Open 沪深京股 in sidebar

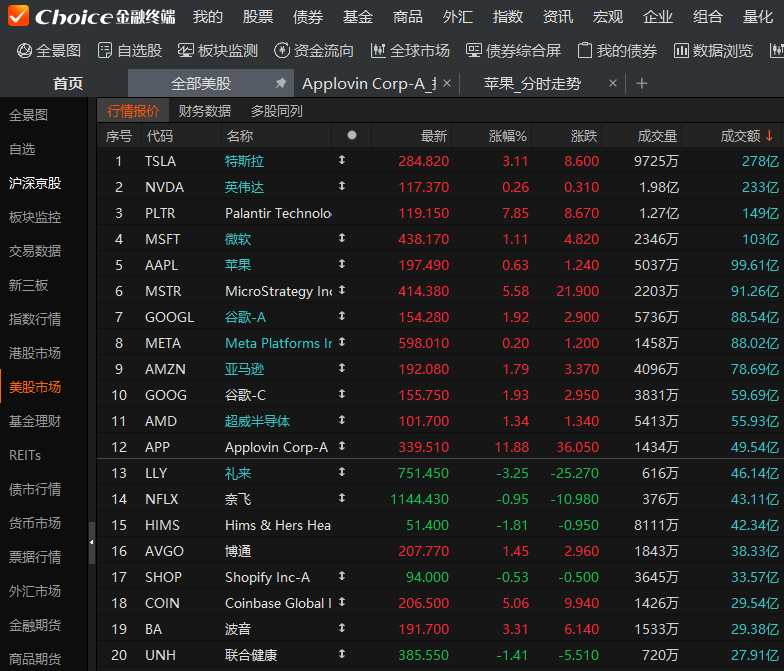(35, 183)
